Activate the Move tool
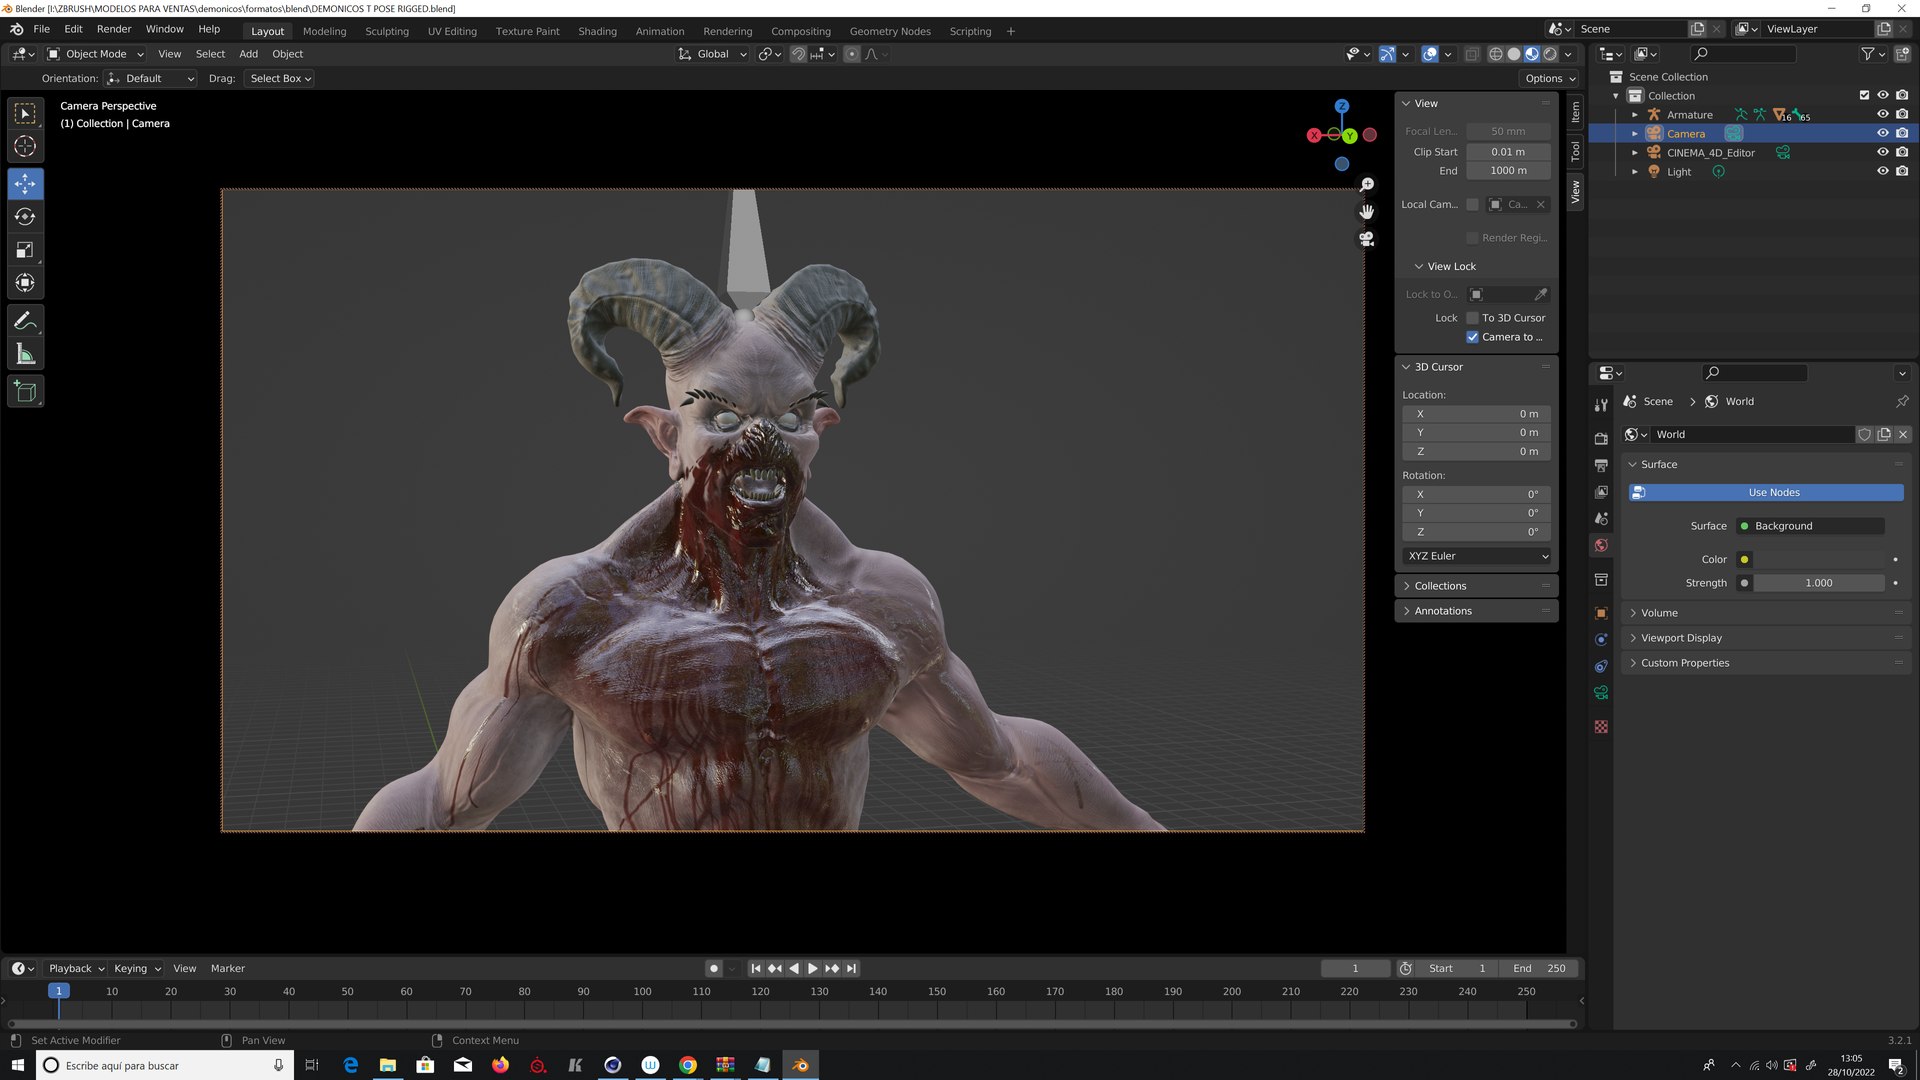Viewport: 1920px width, 1080px height. [x=25, y=184]
